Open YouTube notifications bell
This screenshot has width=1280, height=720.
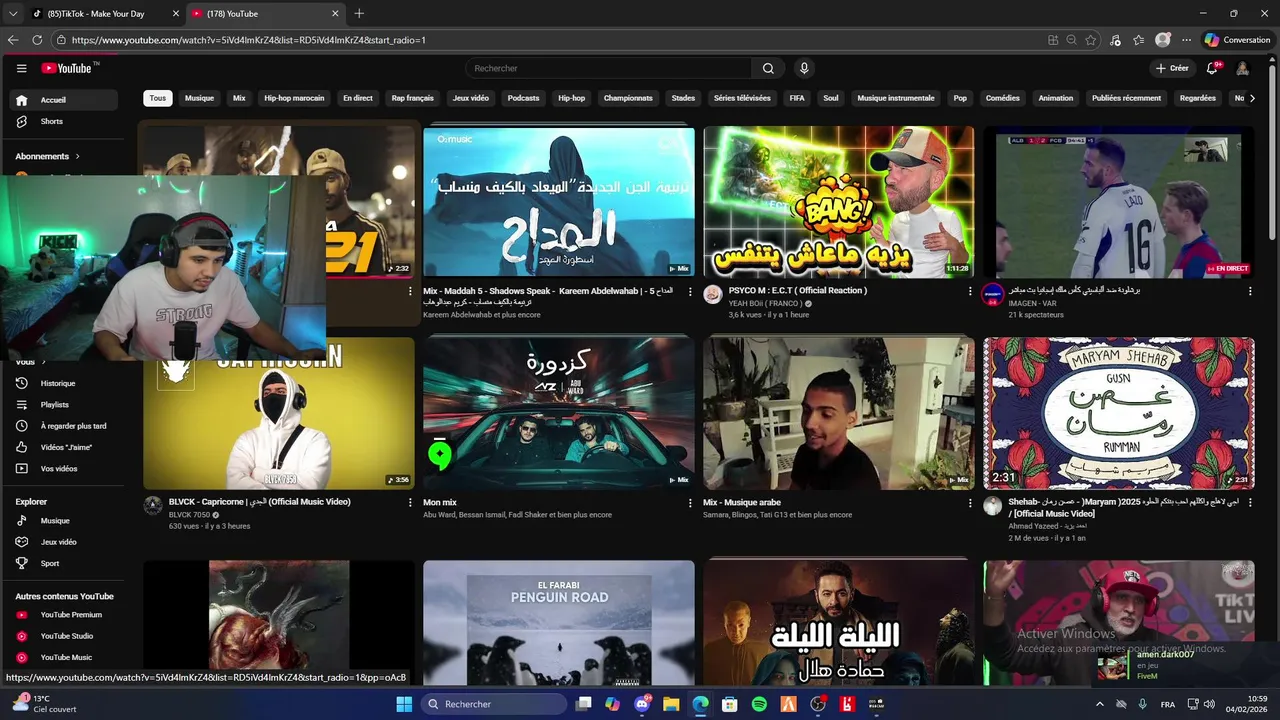[x=1211, y=68]
